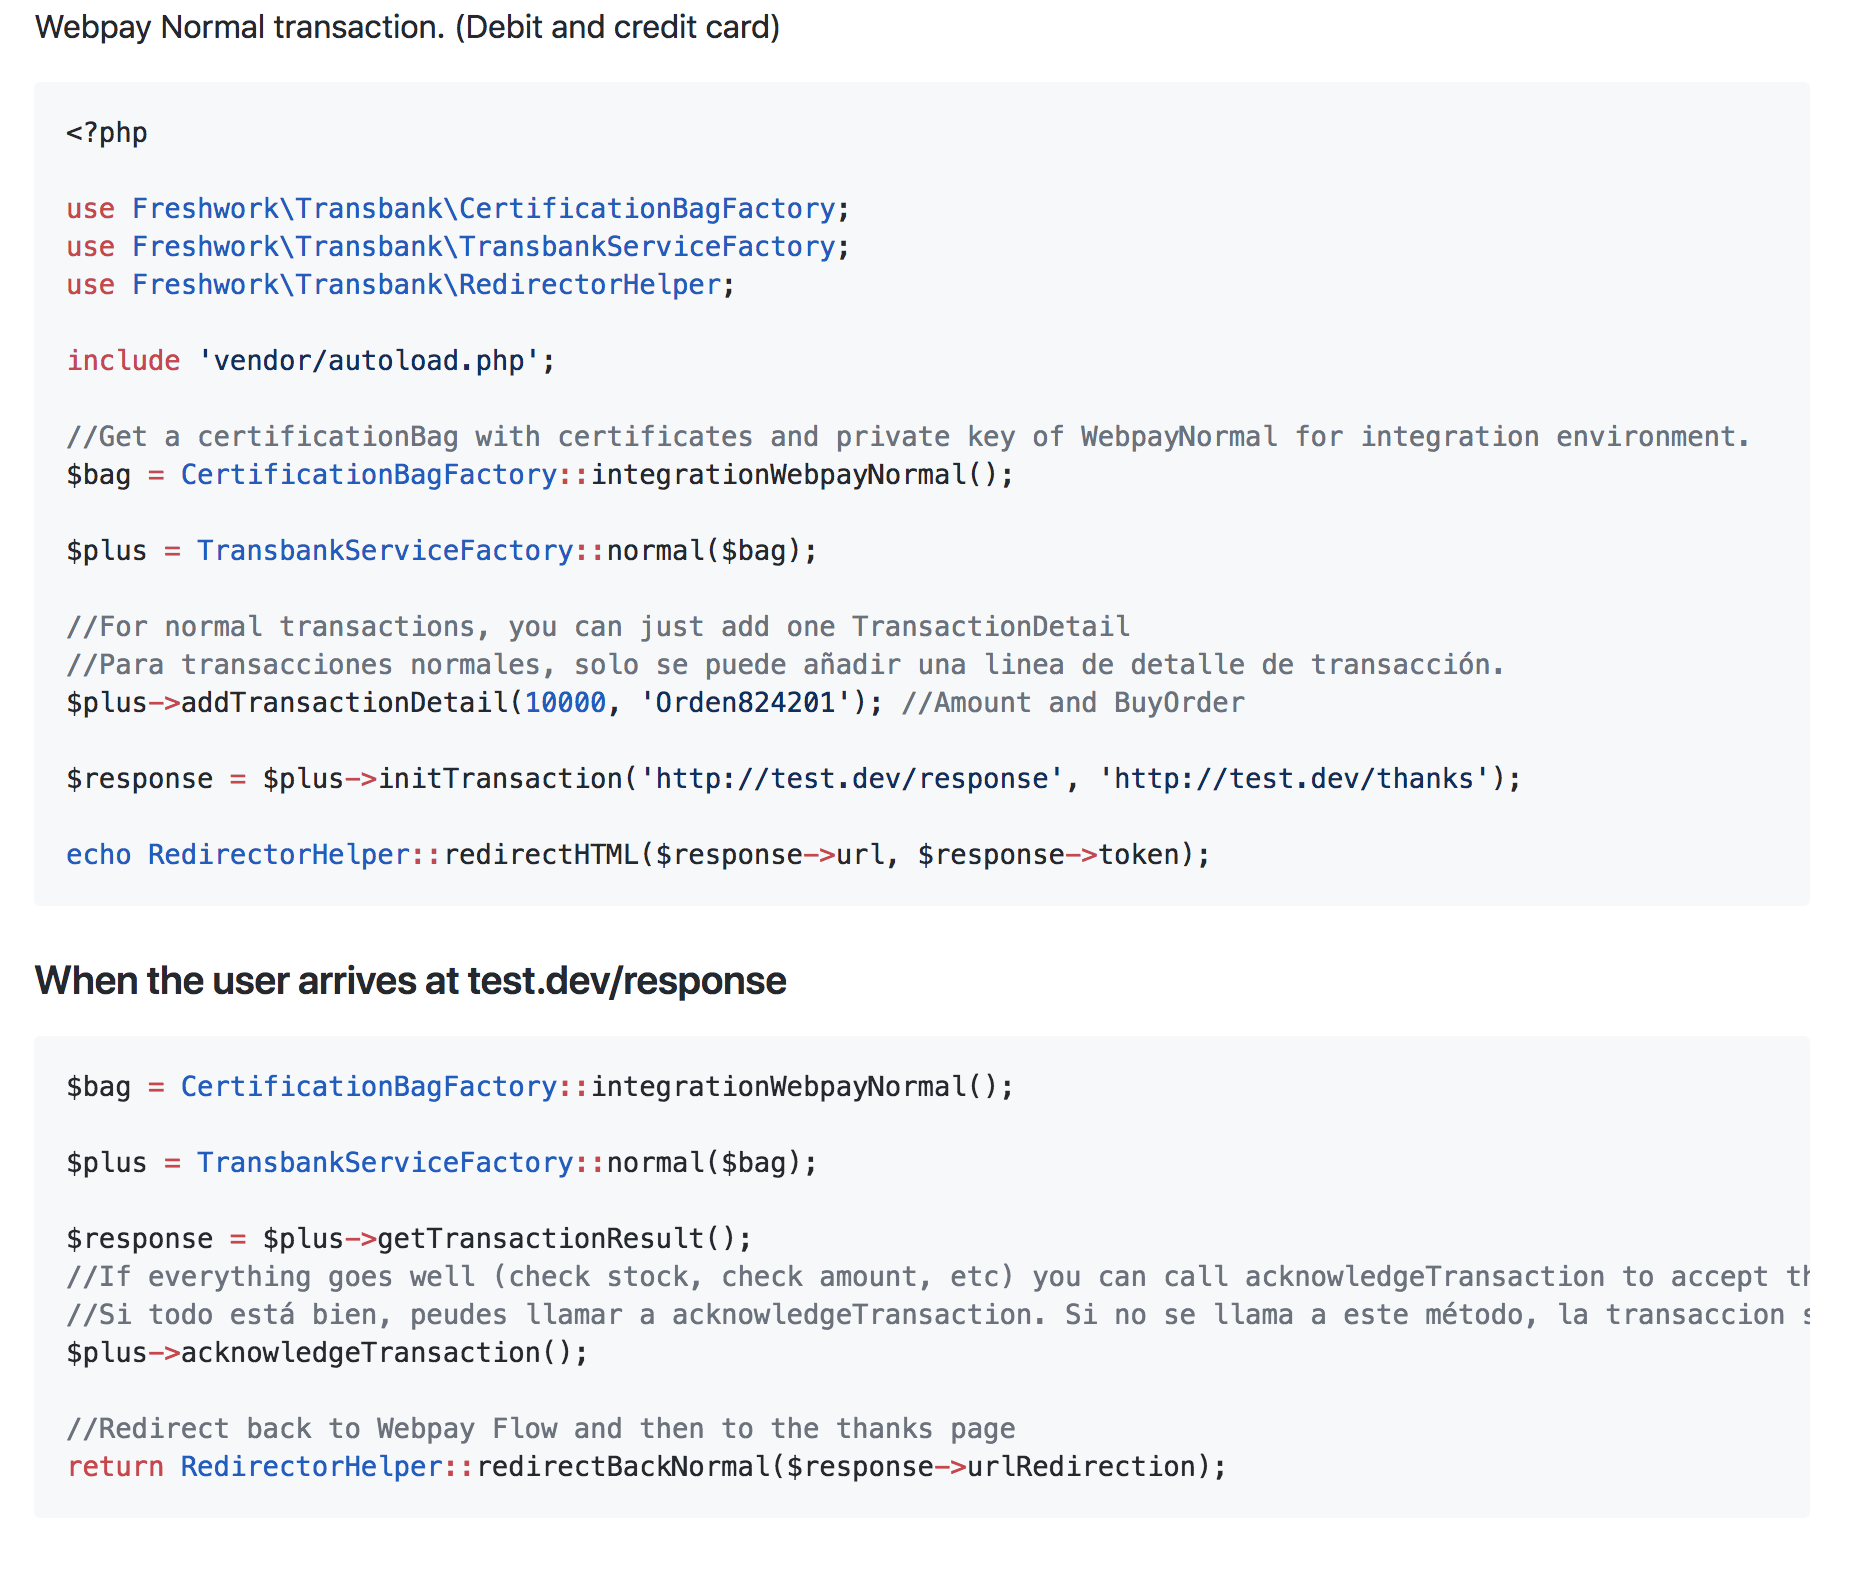Click the '$plus->addTransactionDetail(10000' code line
This screenshot has height=1576, width=1864.
click(475, 703)
